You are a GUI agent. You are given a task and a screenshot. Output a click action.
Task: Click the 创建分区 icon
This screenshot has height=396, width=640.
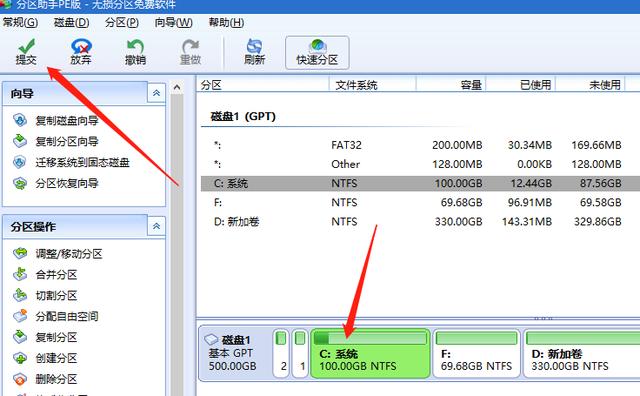pos(20,358)
